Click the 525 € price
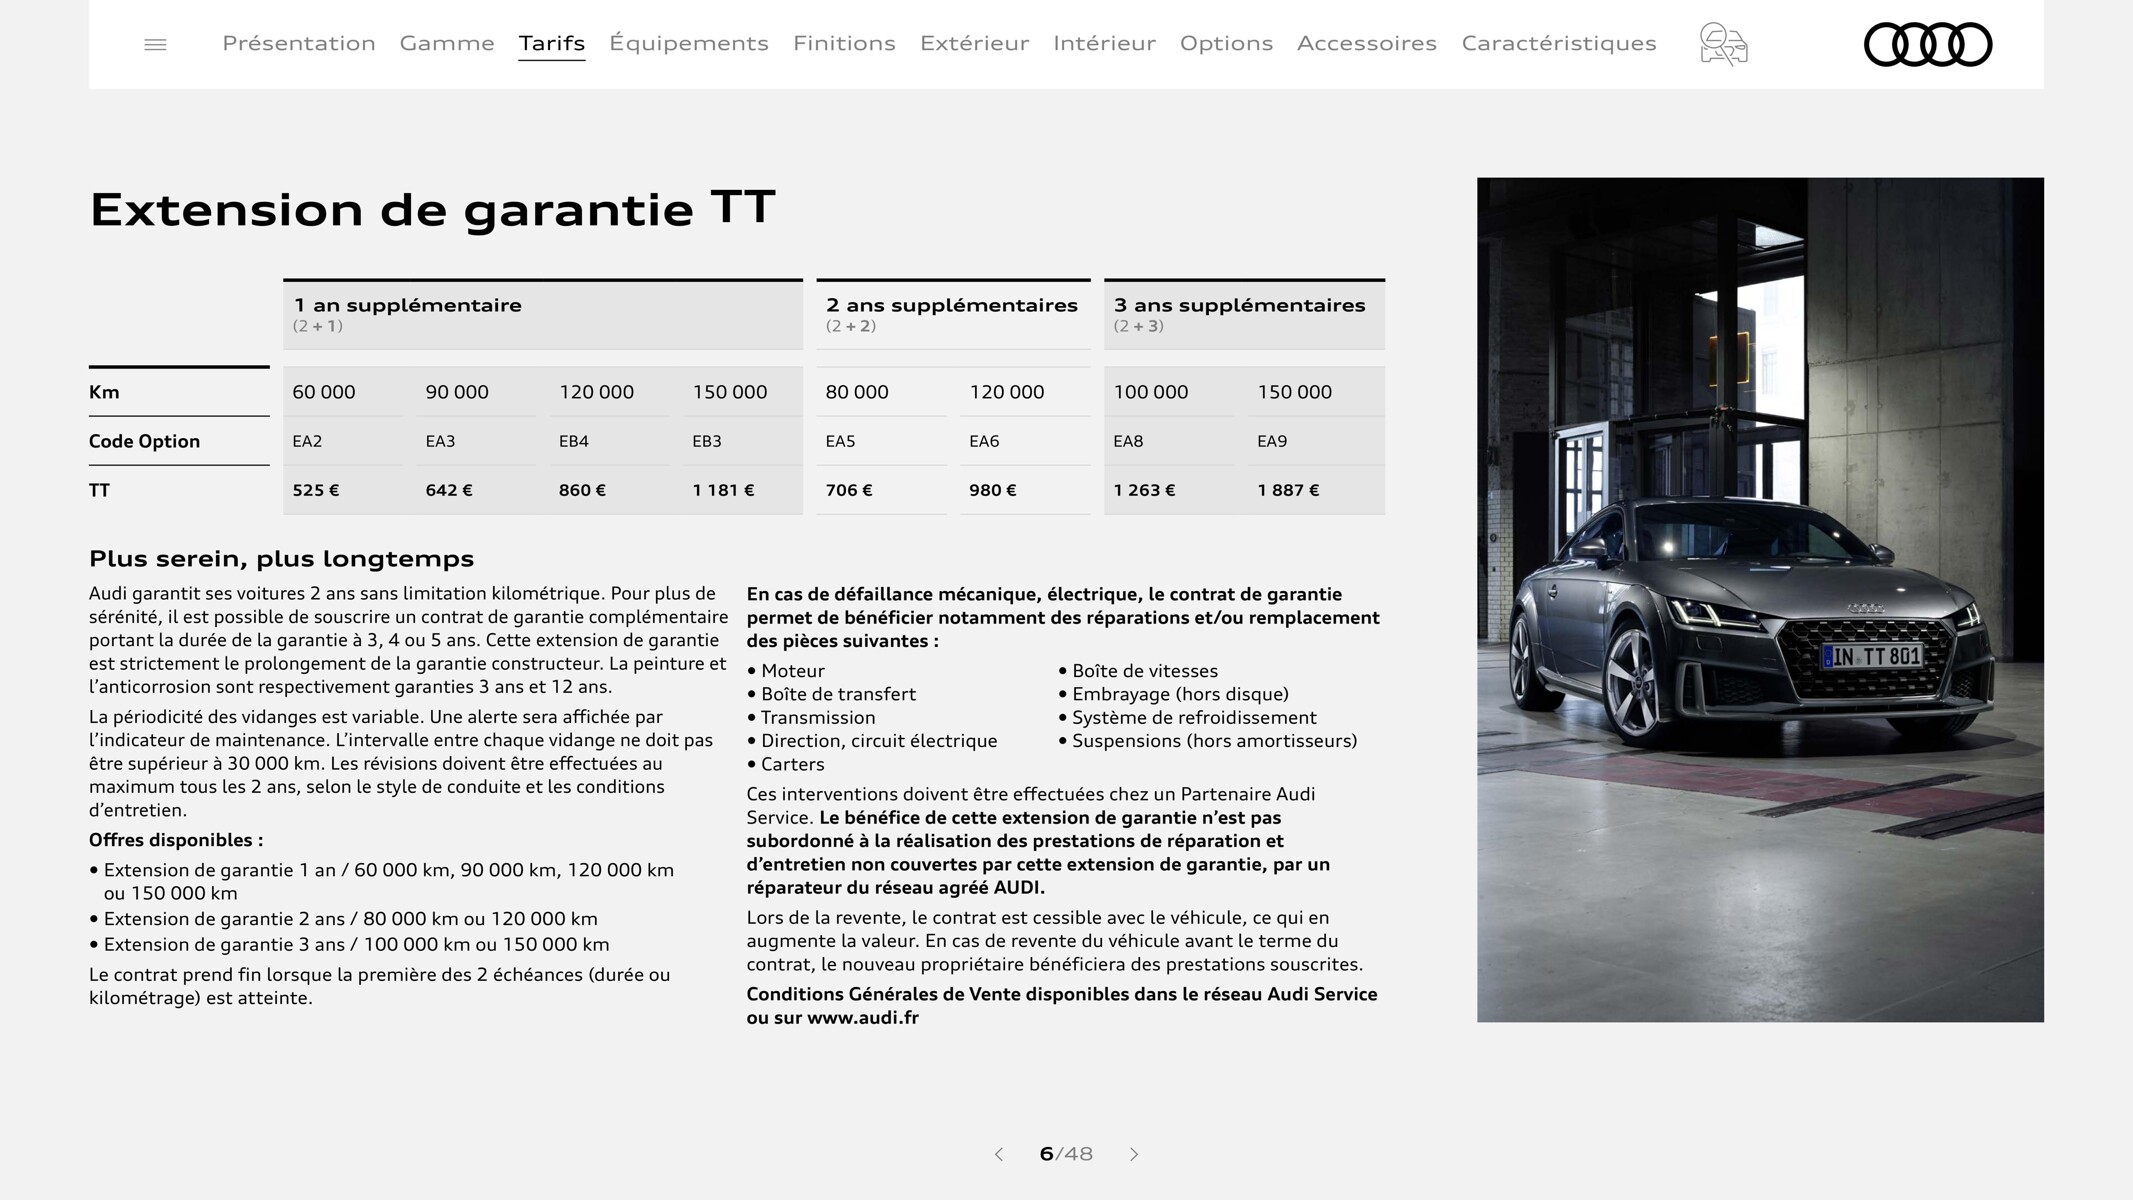This screenshot has width=2133, height=1200. [316, 490]
